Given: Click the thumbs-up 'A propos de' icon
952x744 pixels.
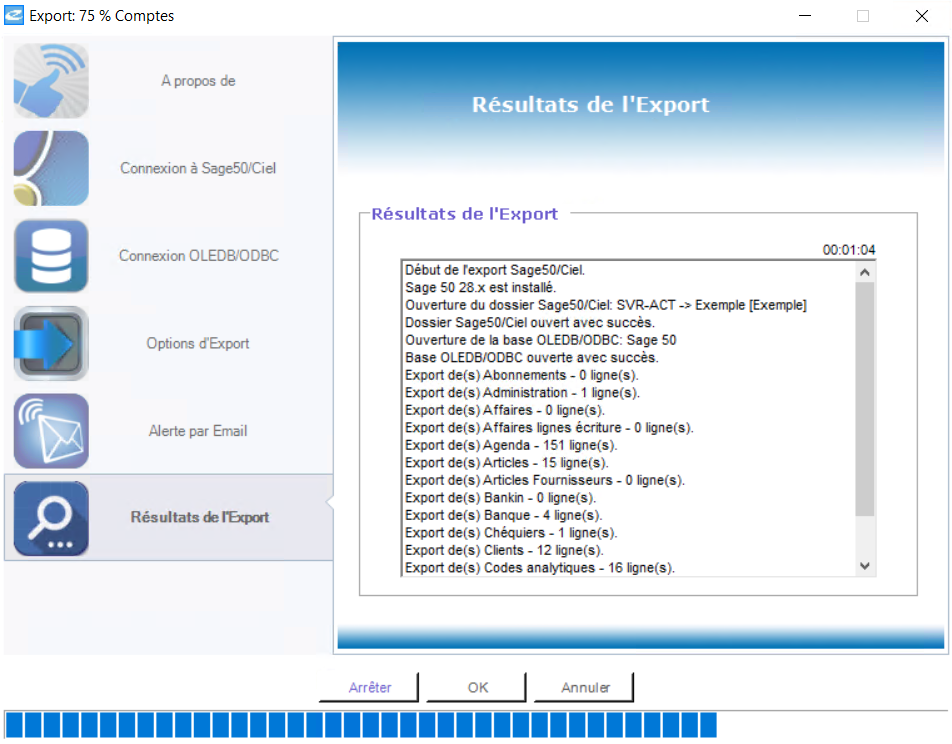Looking at the screenshot, I should click(51, 81).
